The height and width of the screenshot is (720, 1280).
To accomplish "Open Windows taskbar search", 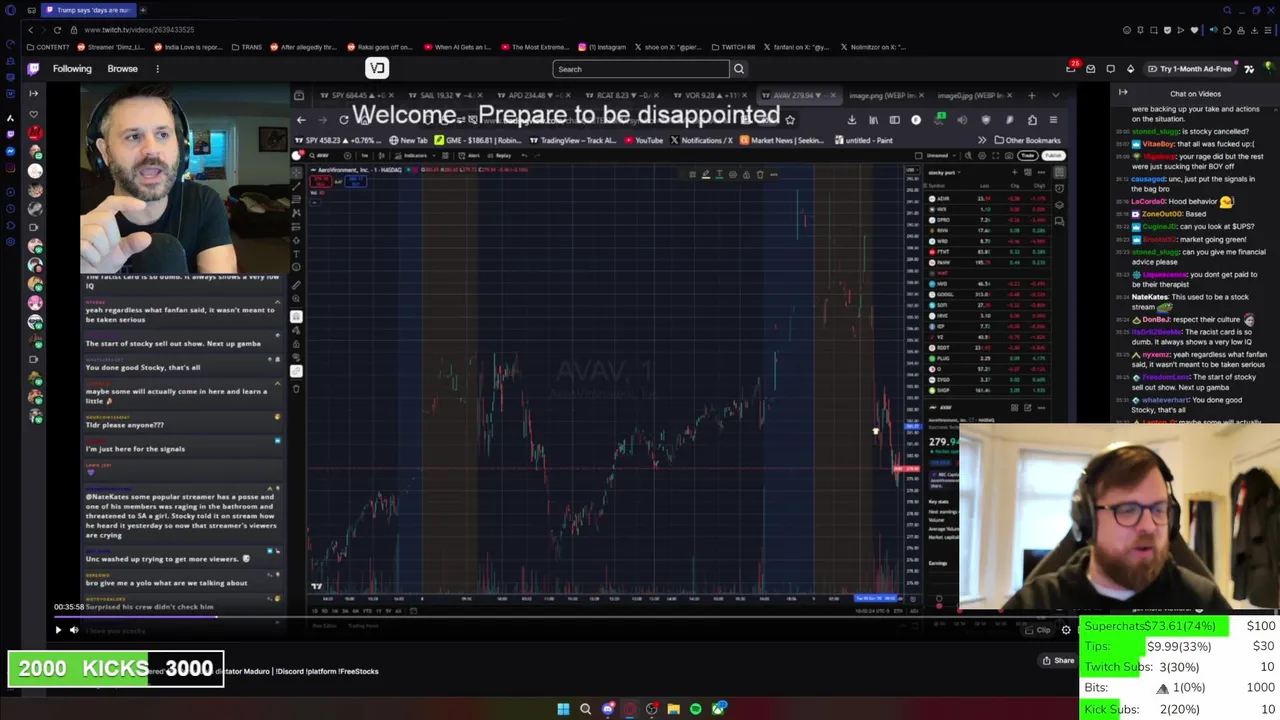I will pos(585,709).
